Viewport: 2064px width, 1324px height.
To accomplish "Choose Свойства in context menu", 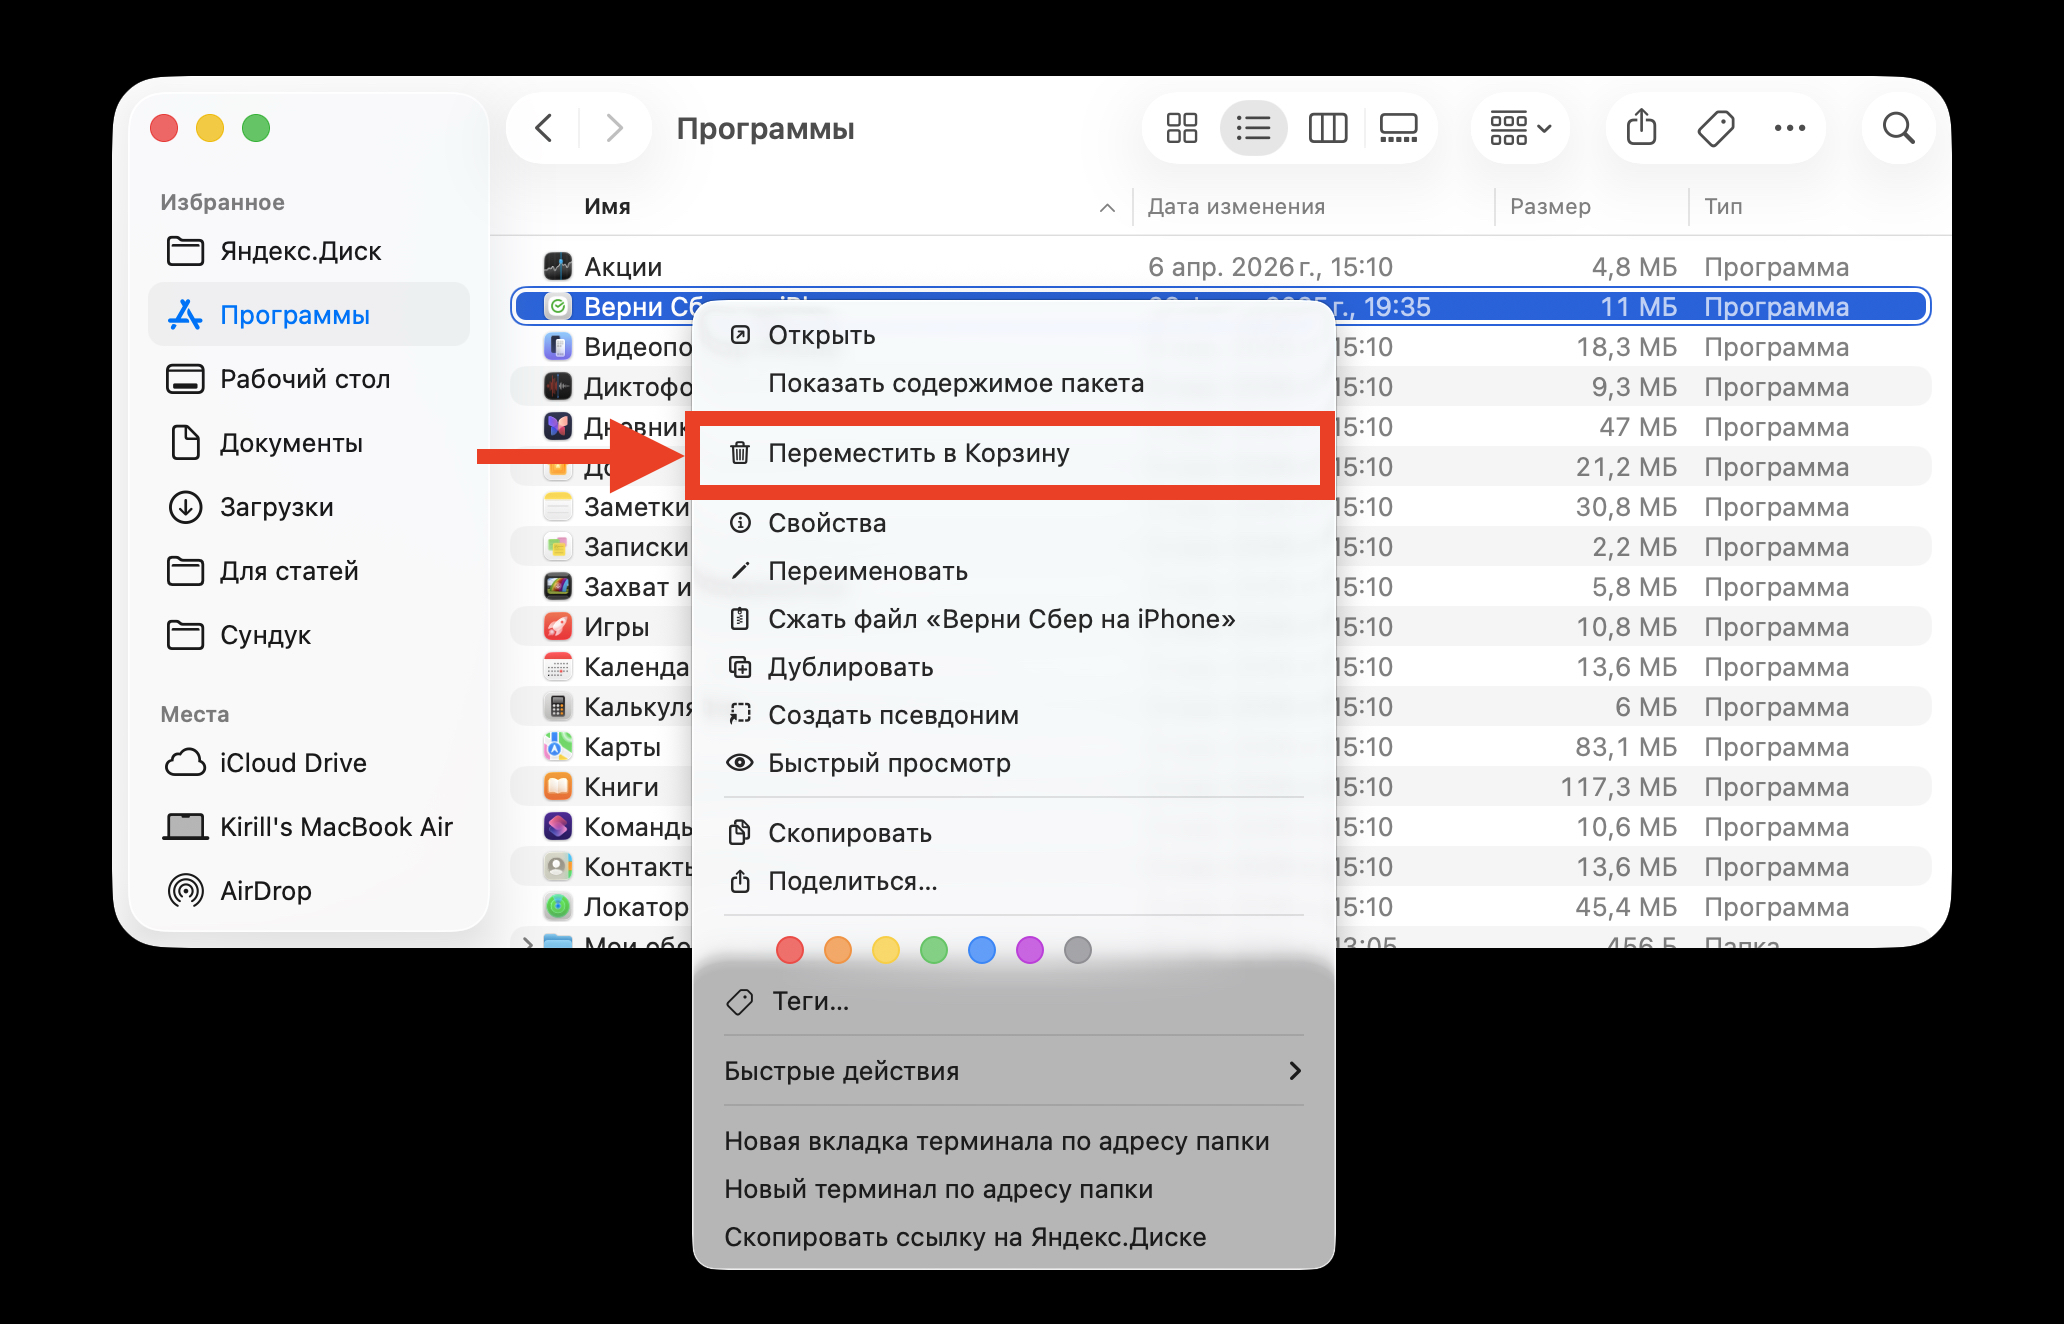I will (x=1014, y=523).
